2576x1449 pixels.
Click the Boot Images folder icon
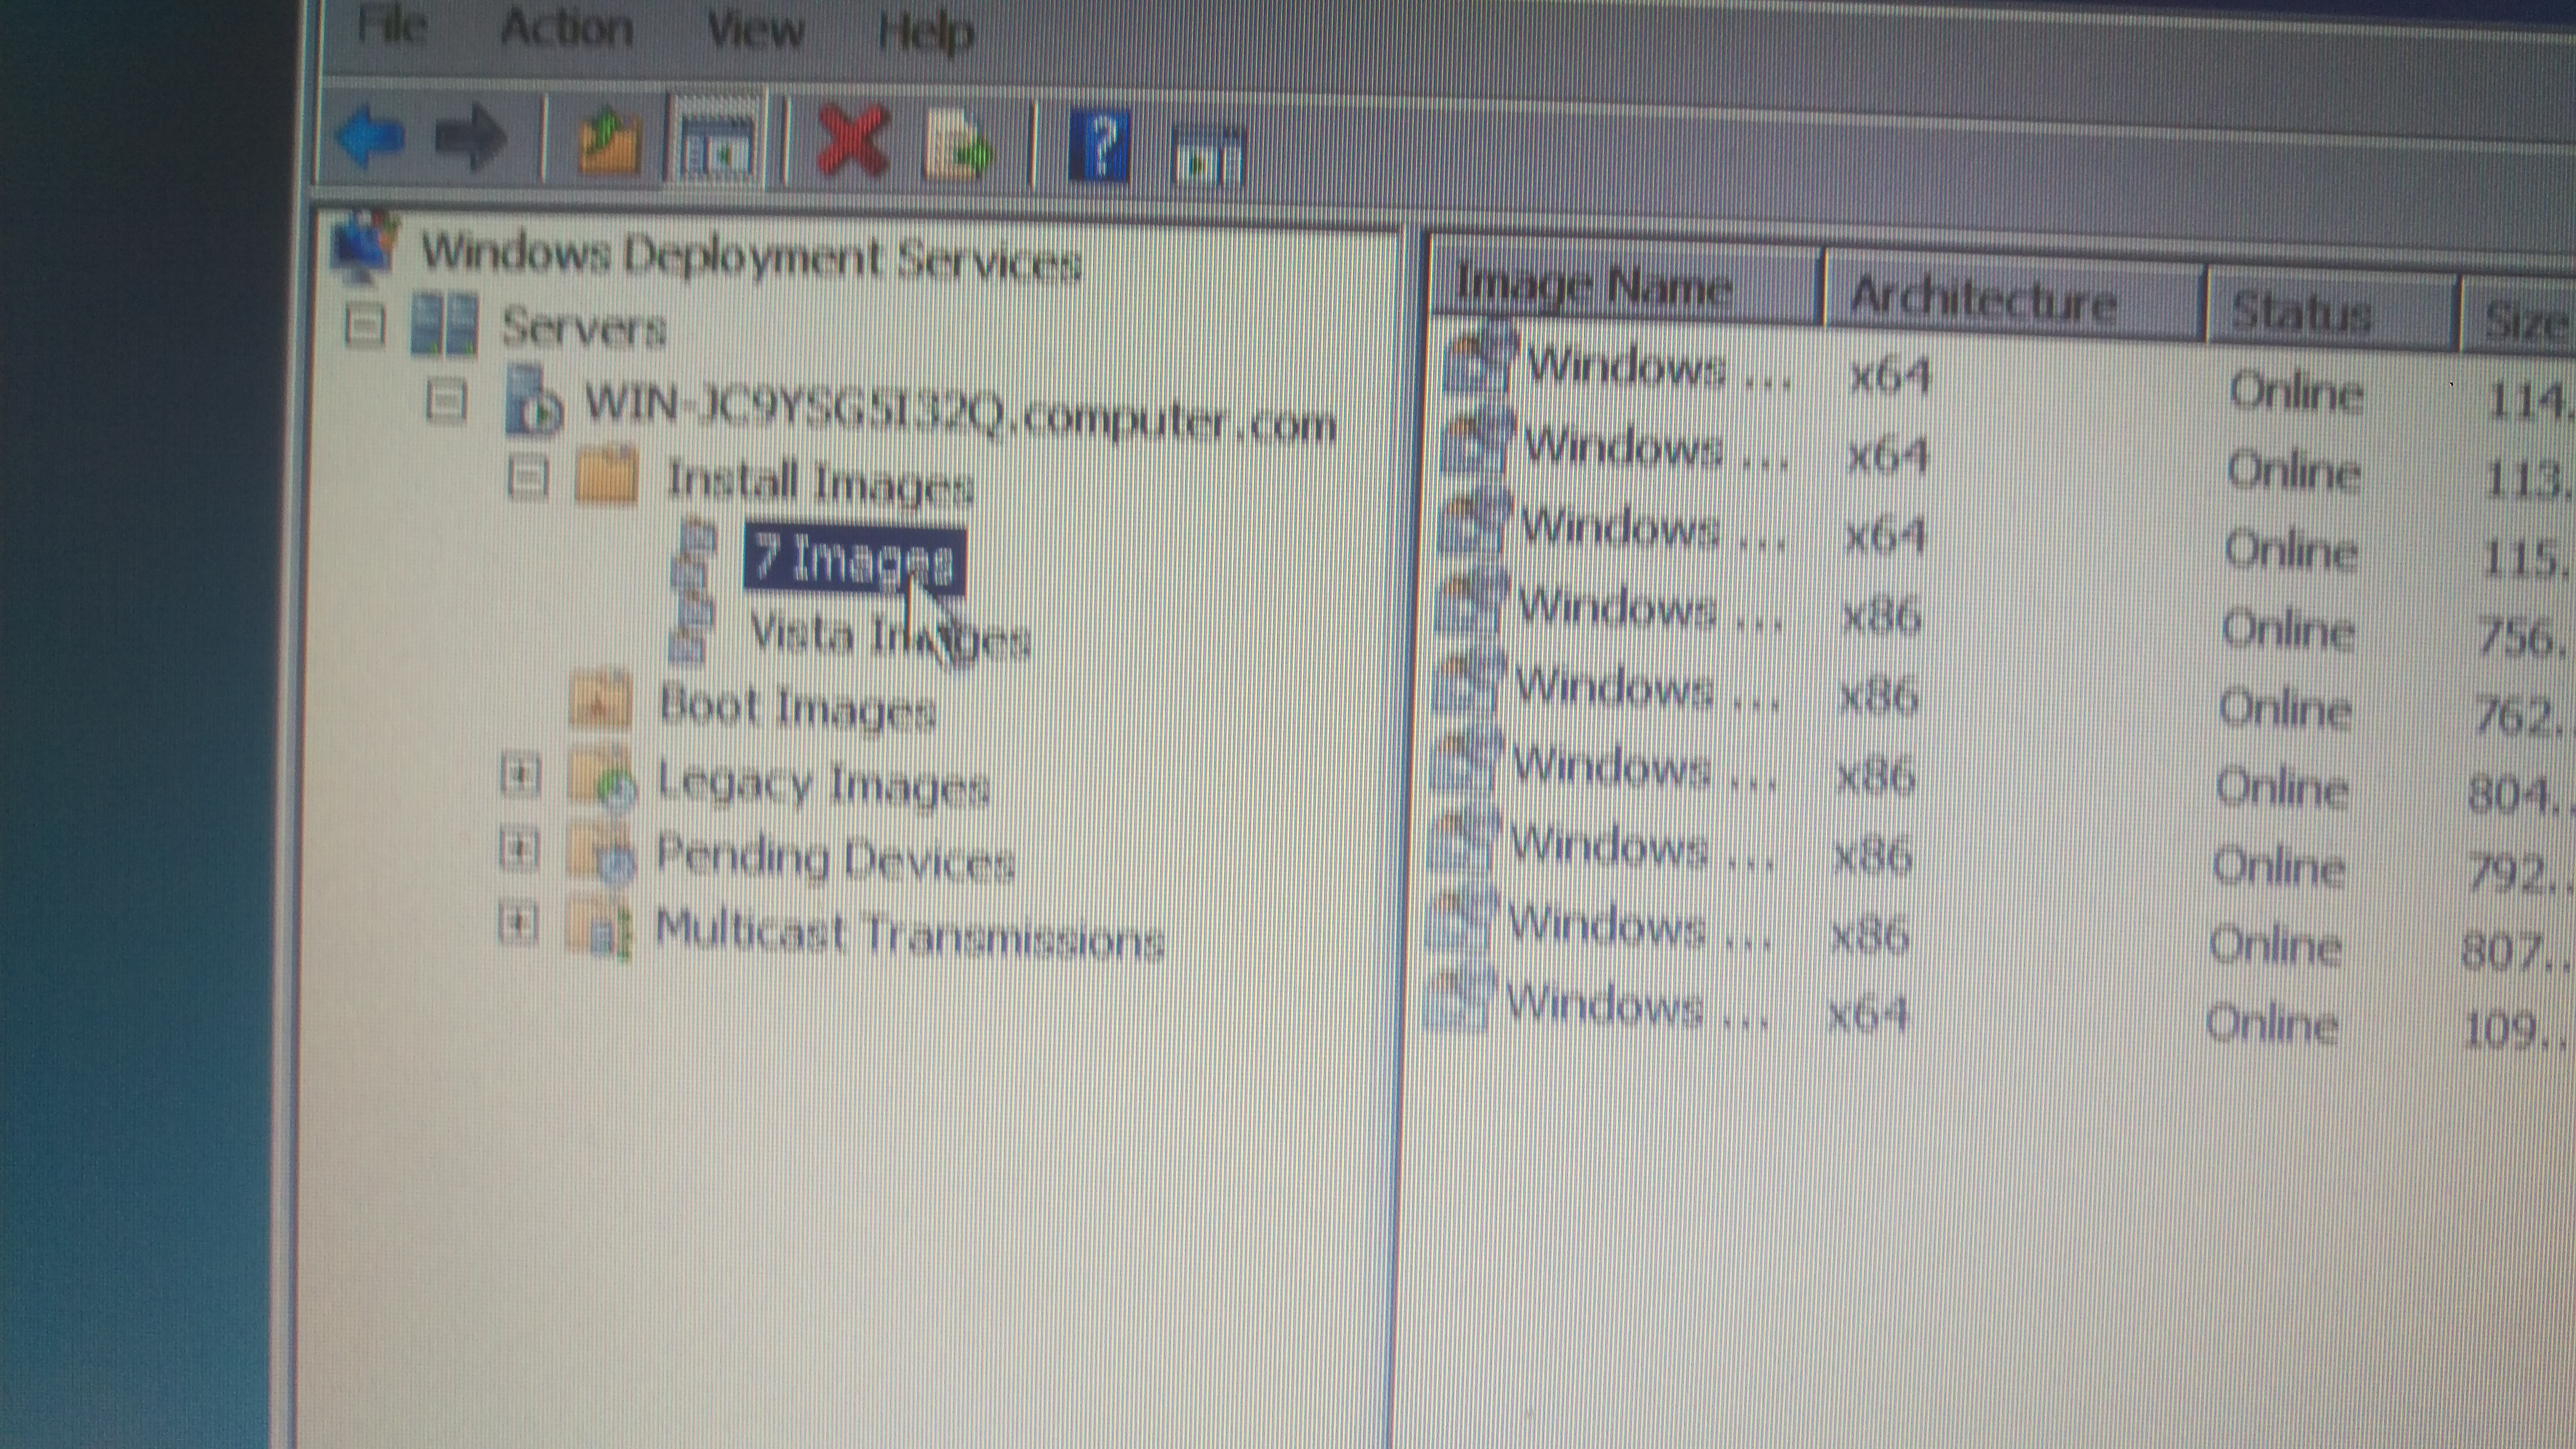point(600,700)
